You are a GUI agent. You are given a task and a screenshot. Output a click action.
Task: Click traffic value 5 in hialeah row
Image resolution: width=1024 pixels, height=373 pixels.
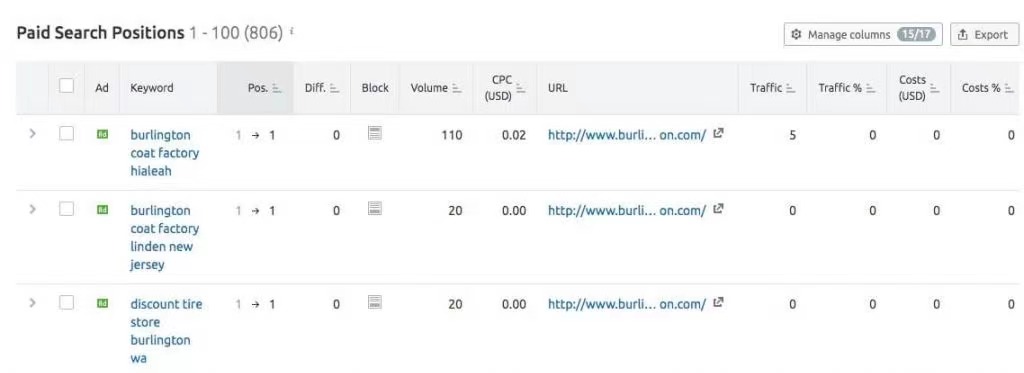pyautogui.click(x=792, y=135)
